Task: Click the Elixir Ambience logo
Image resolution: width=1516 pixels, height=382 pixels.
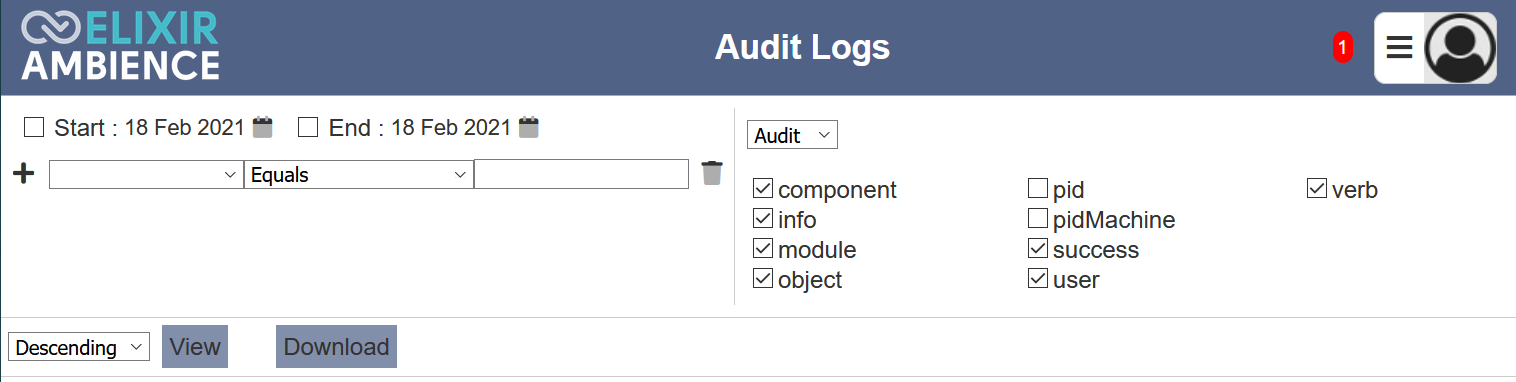Action: pos(120,47)
